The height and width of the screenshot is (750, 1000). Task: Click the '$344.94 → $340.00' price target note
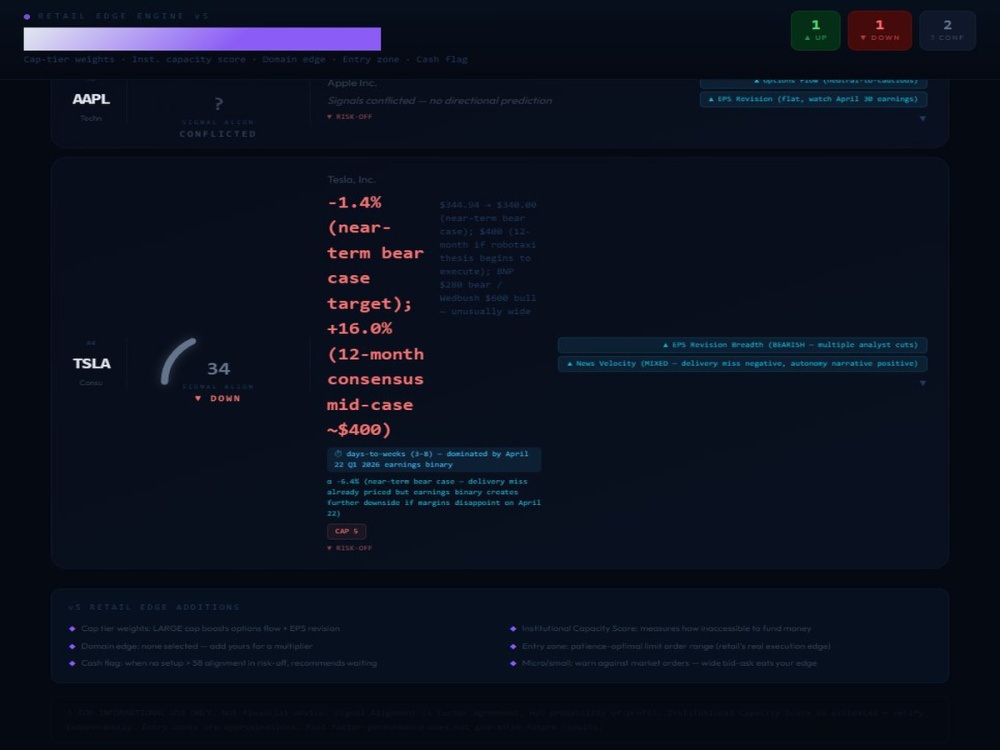coord(488,258)
